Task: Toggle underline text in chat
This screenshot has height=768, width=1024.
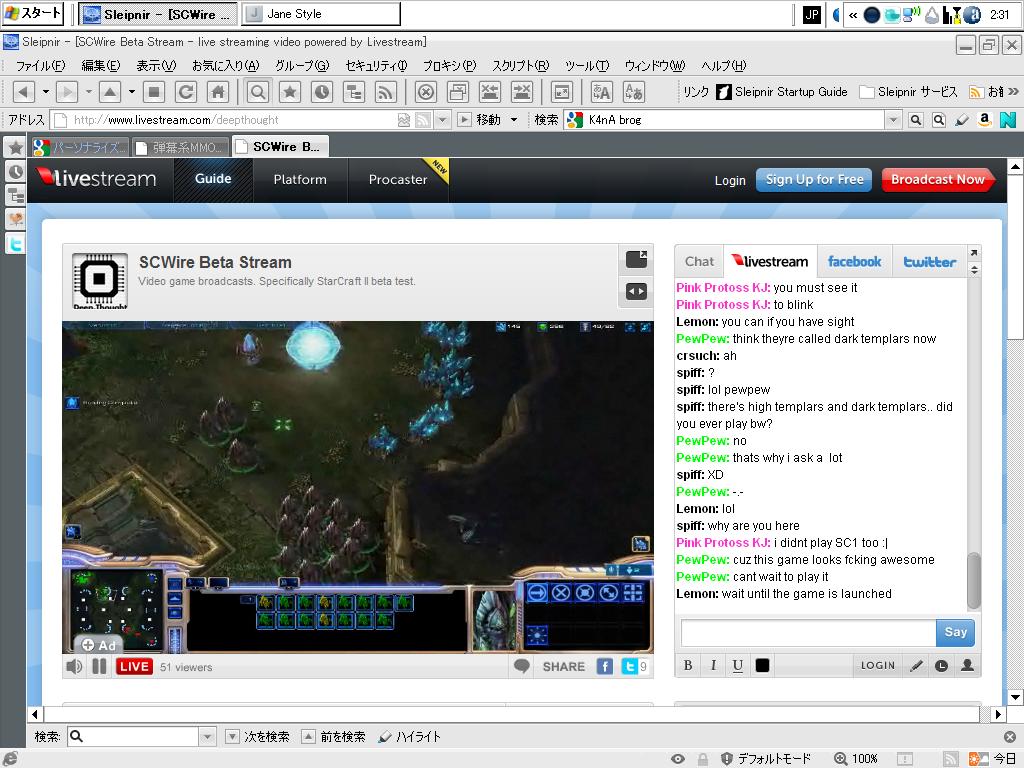Action: click(737, 665)
